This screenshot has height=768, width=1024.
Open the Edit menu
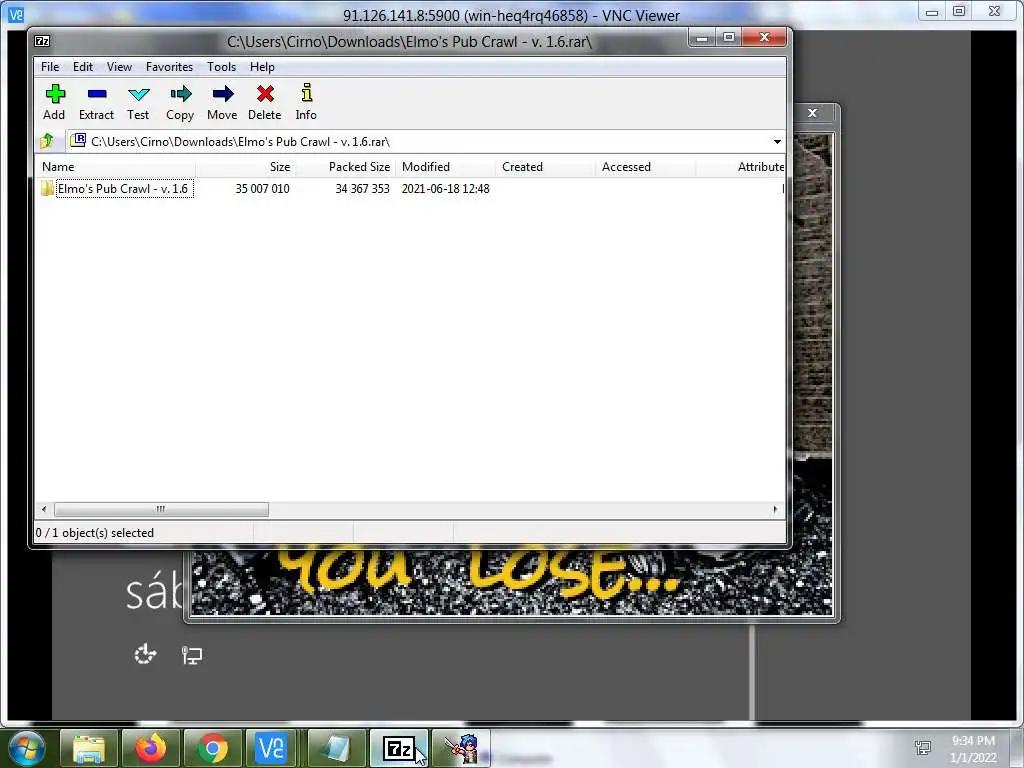pyautogui.click(x=82, y=67)
